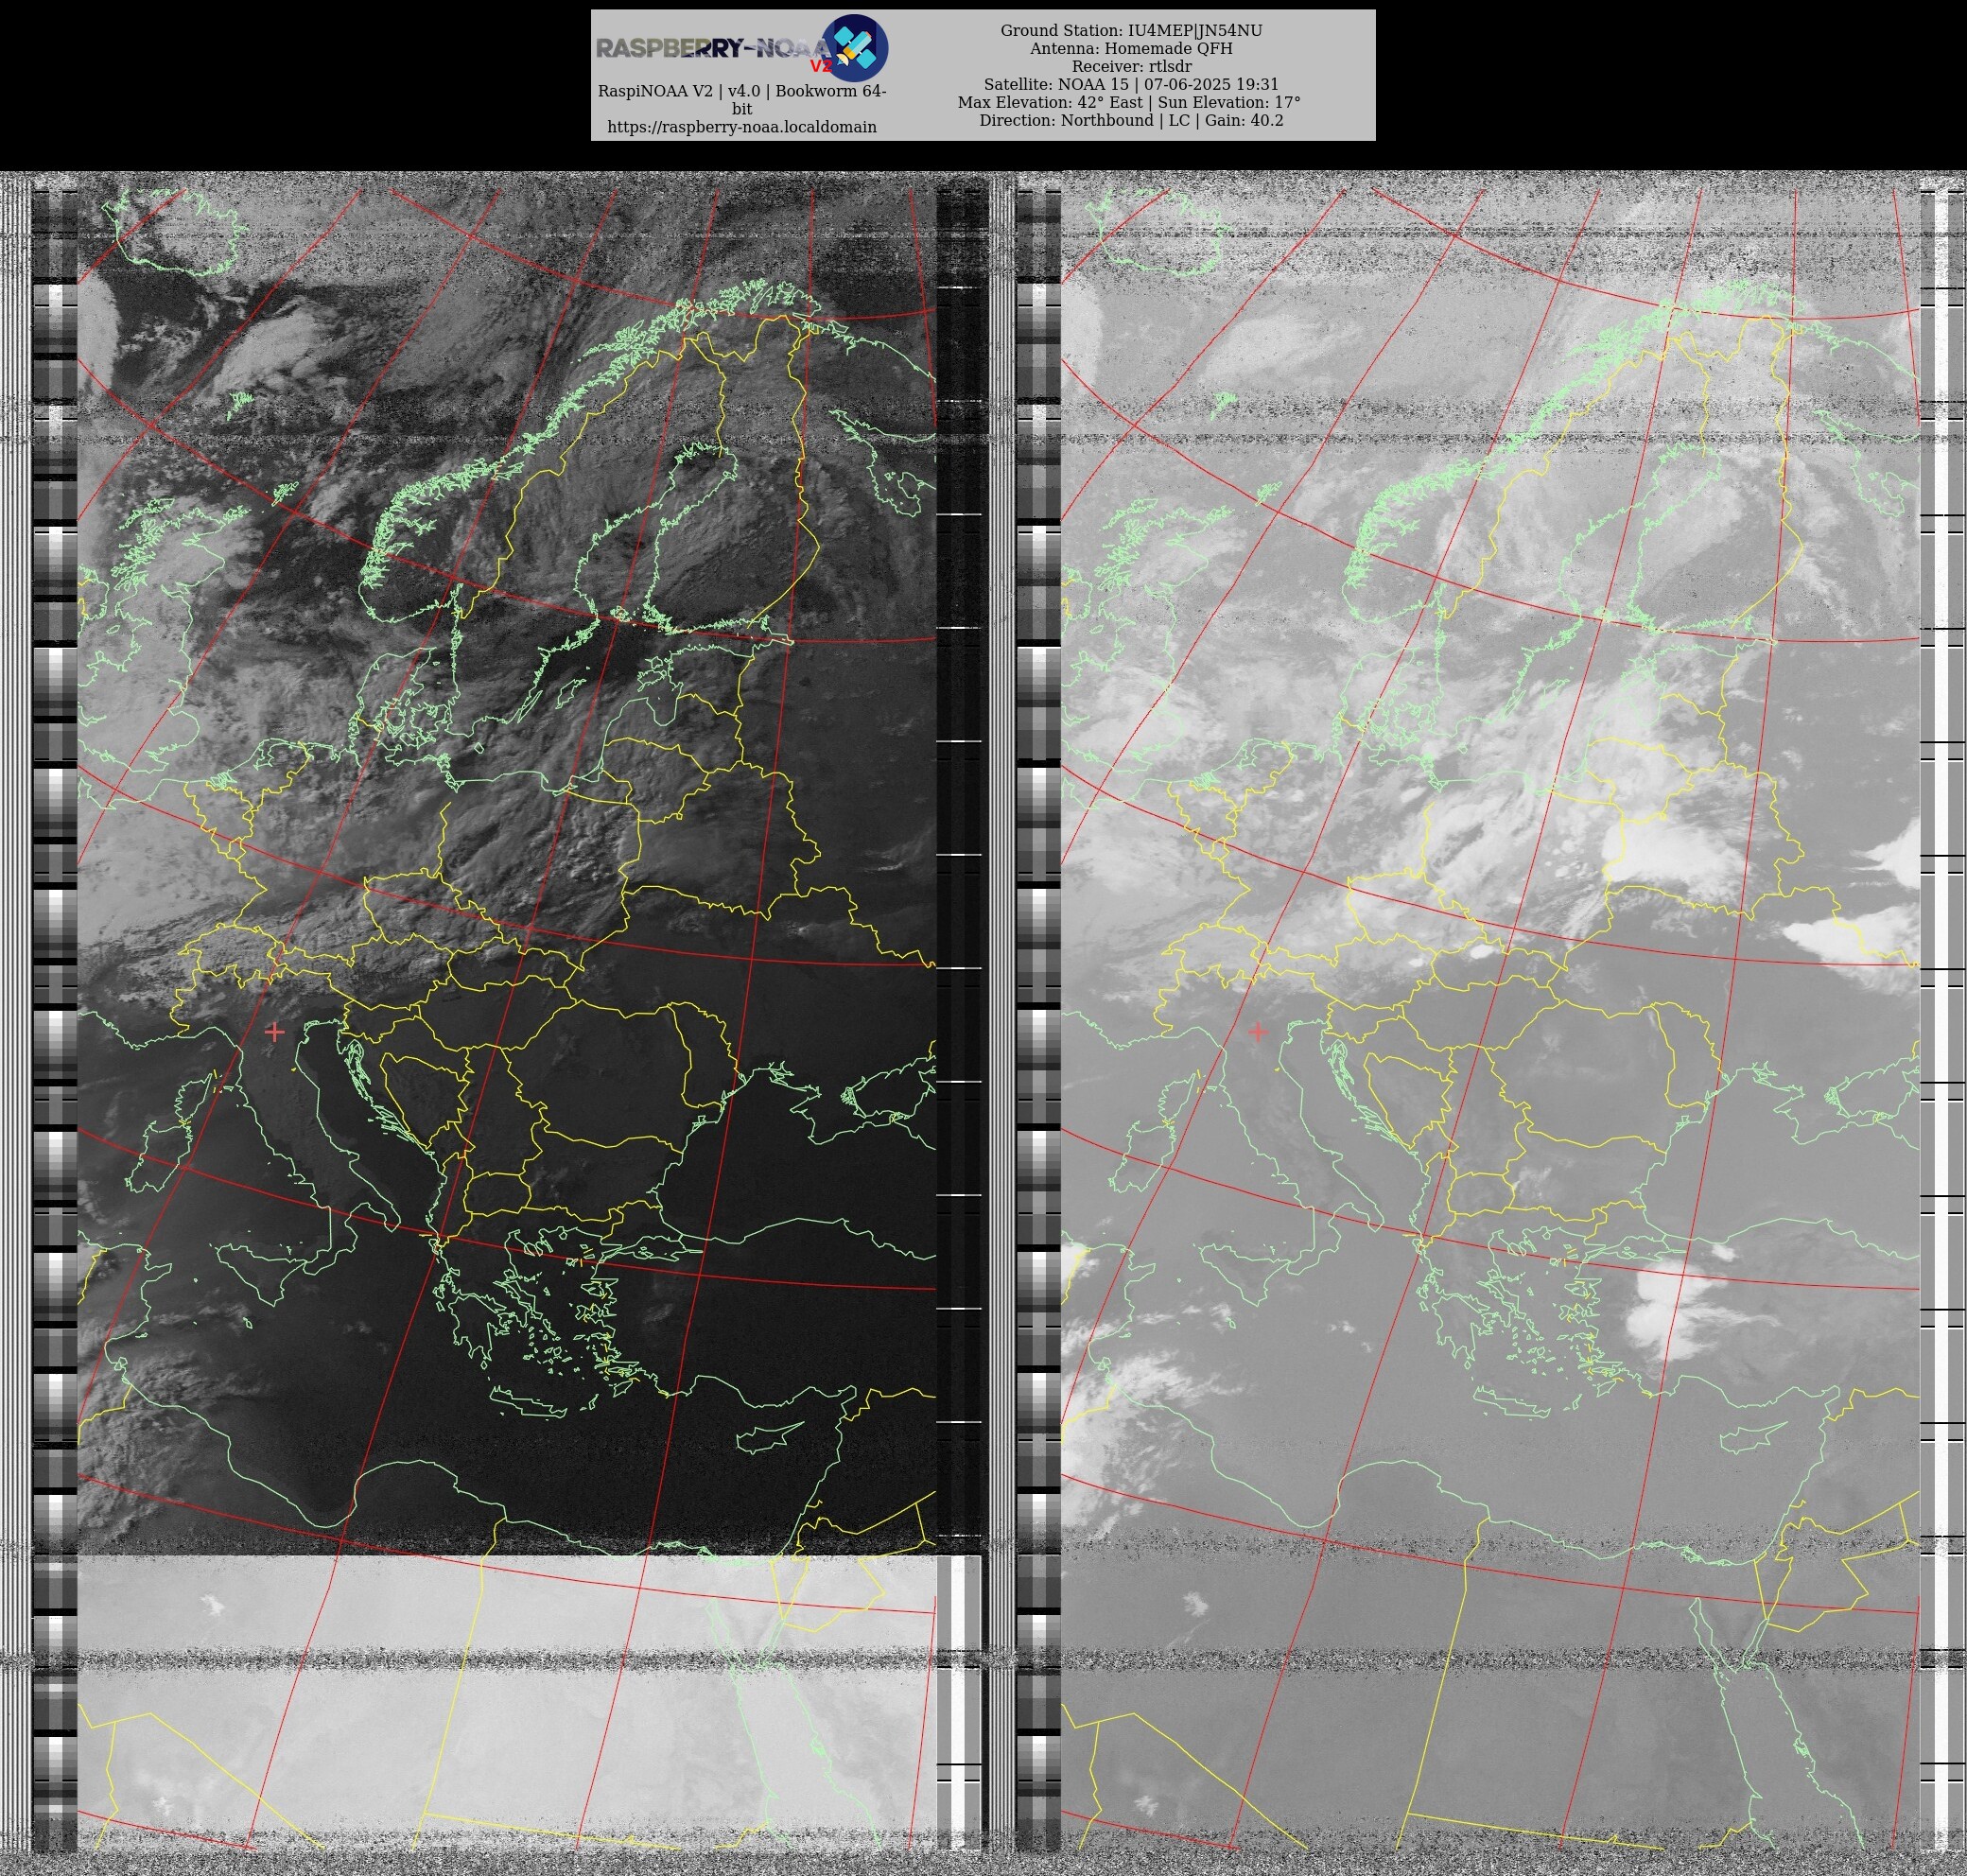Click the Raspberry-NOAA satellite logo icon

point(855,47)
